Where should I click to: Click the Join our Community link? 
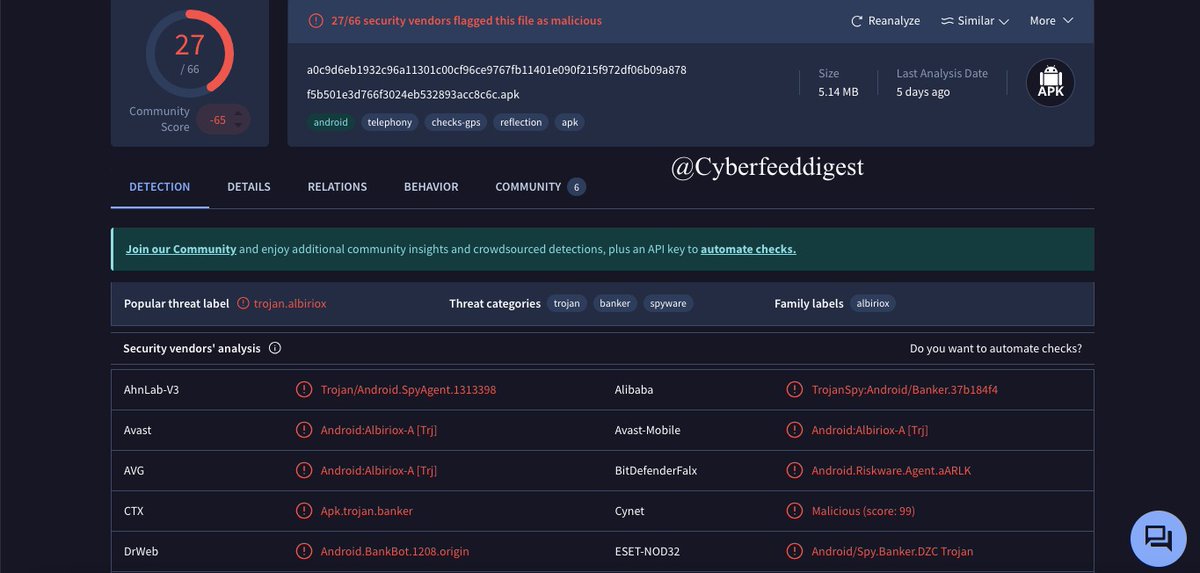181,249
